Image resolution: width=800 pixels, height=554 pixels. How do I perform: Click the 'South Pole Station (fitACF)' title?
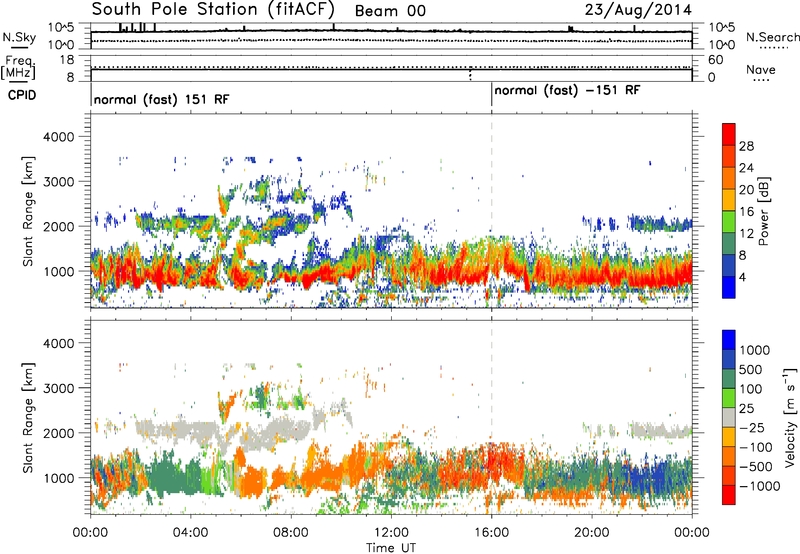pyautogui.click(x=213, y=9)
